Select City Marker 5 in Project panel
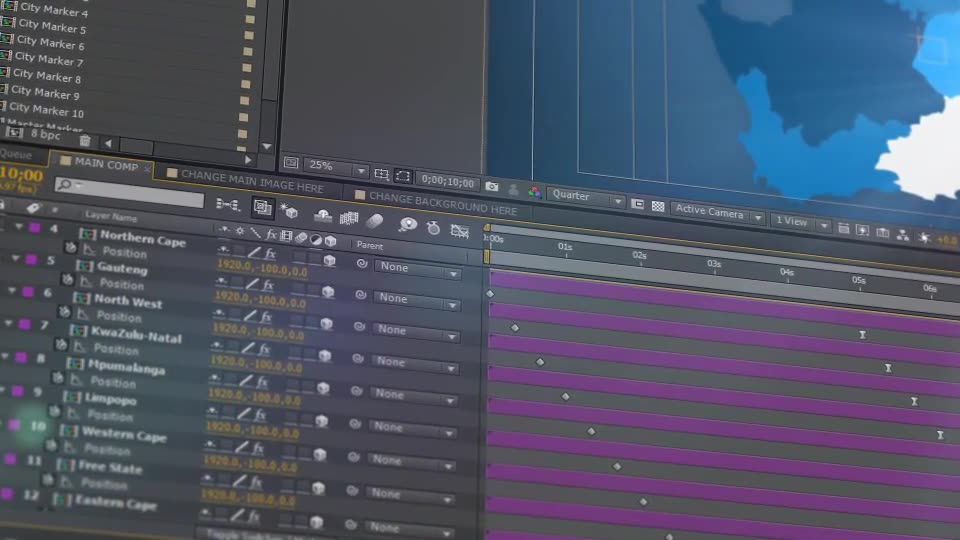Viewport: 960px width, 540px height. tap(51, 26)
